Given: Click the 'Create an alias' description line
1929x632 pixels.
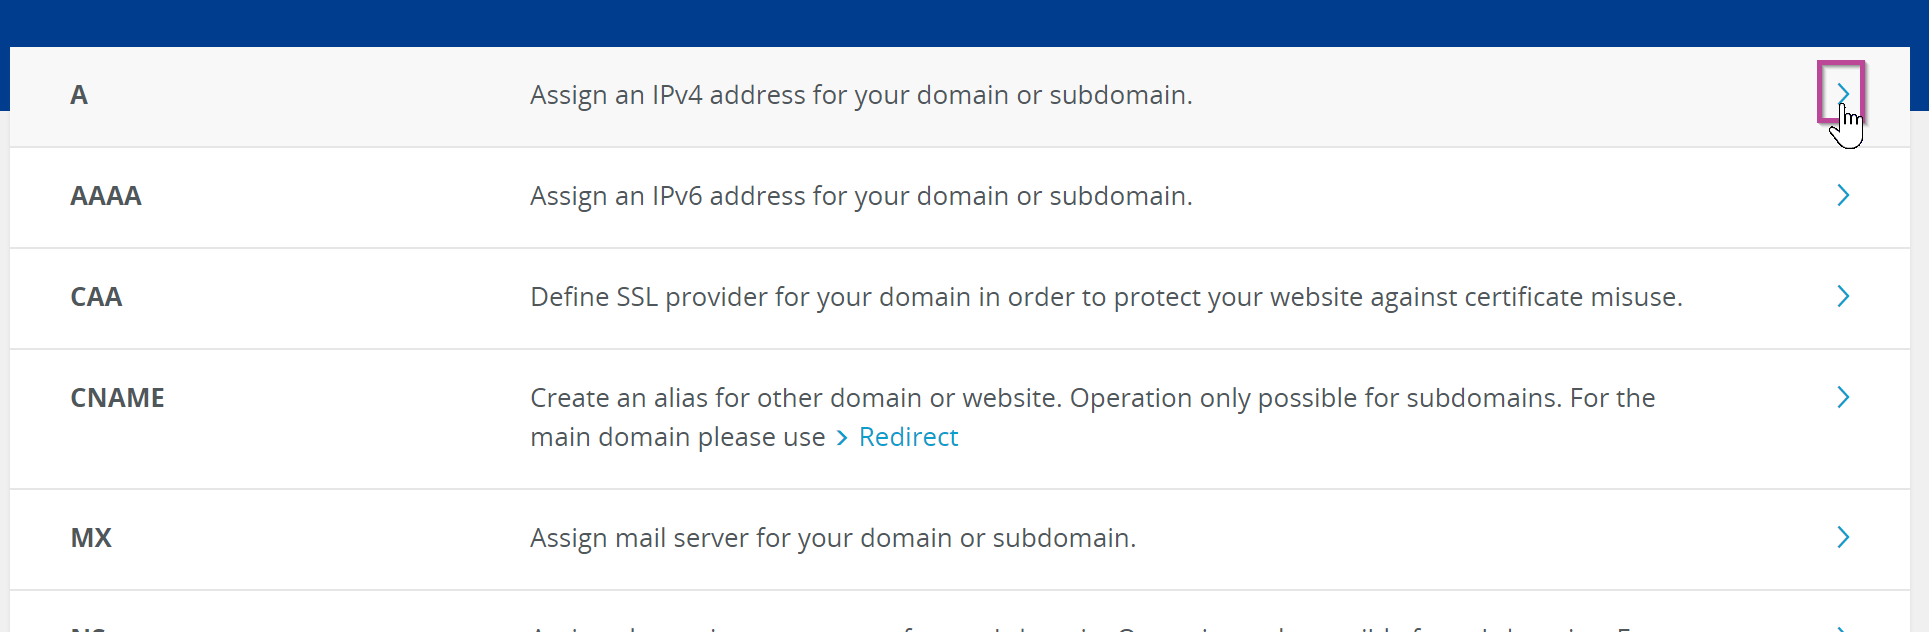Looking at the screenshot, I should click(x=1092, y=398).
